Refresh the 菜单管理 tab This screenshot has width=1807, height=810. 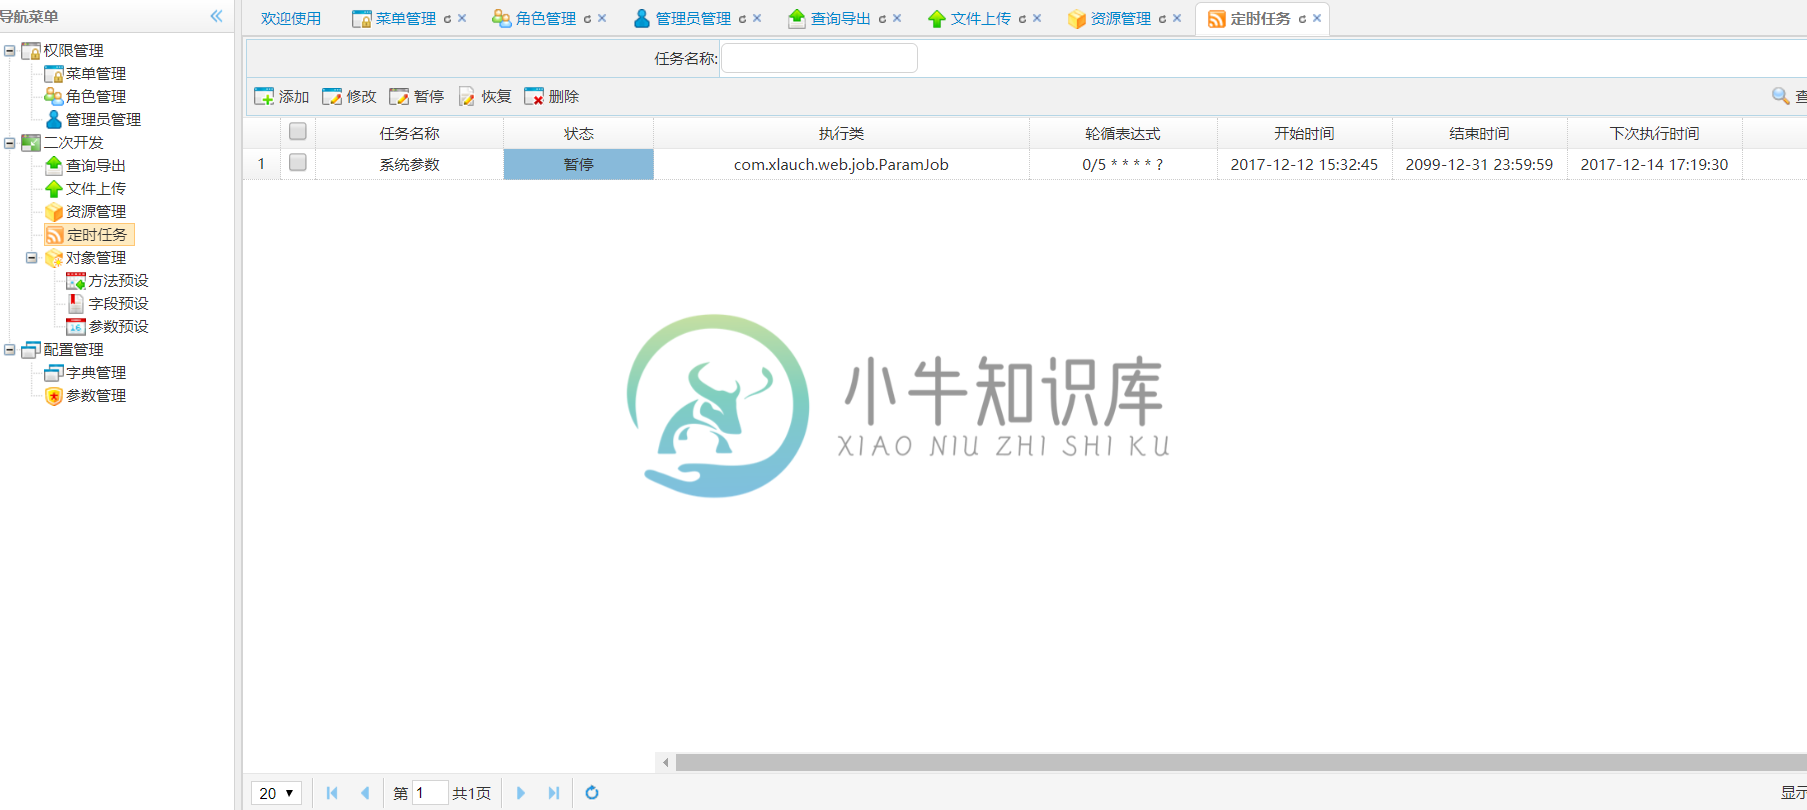click(x=447, y=19)
